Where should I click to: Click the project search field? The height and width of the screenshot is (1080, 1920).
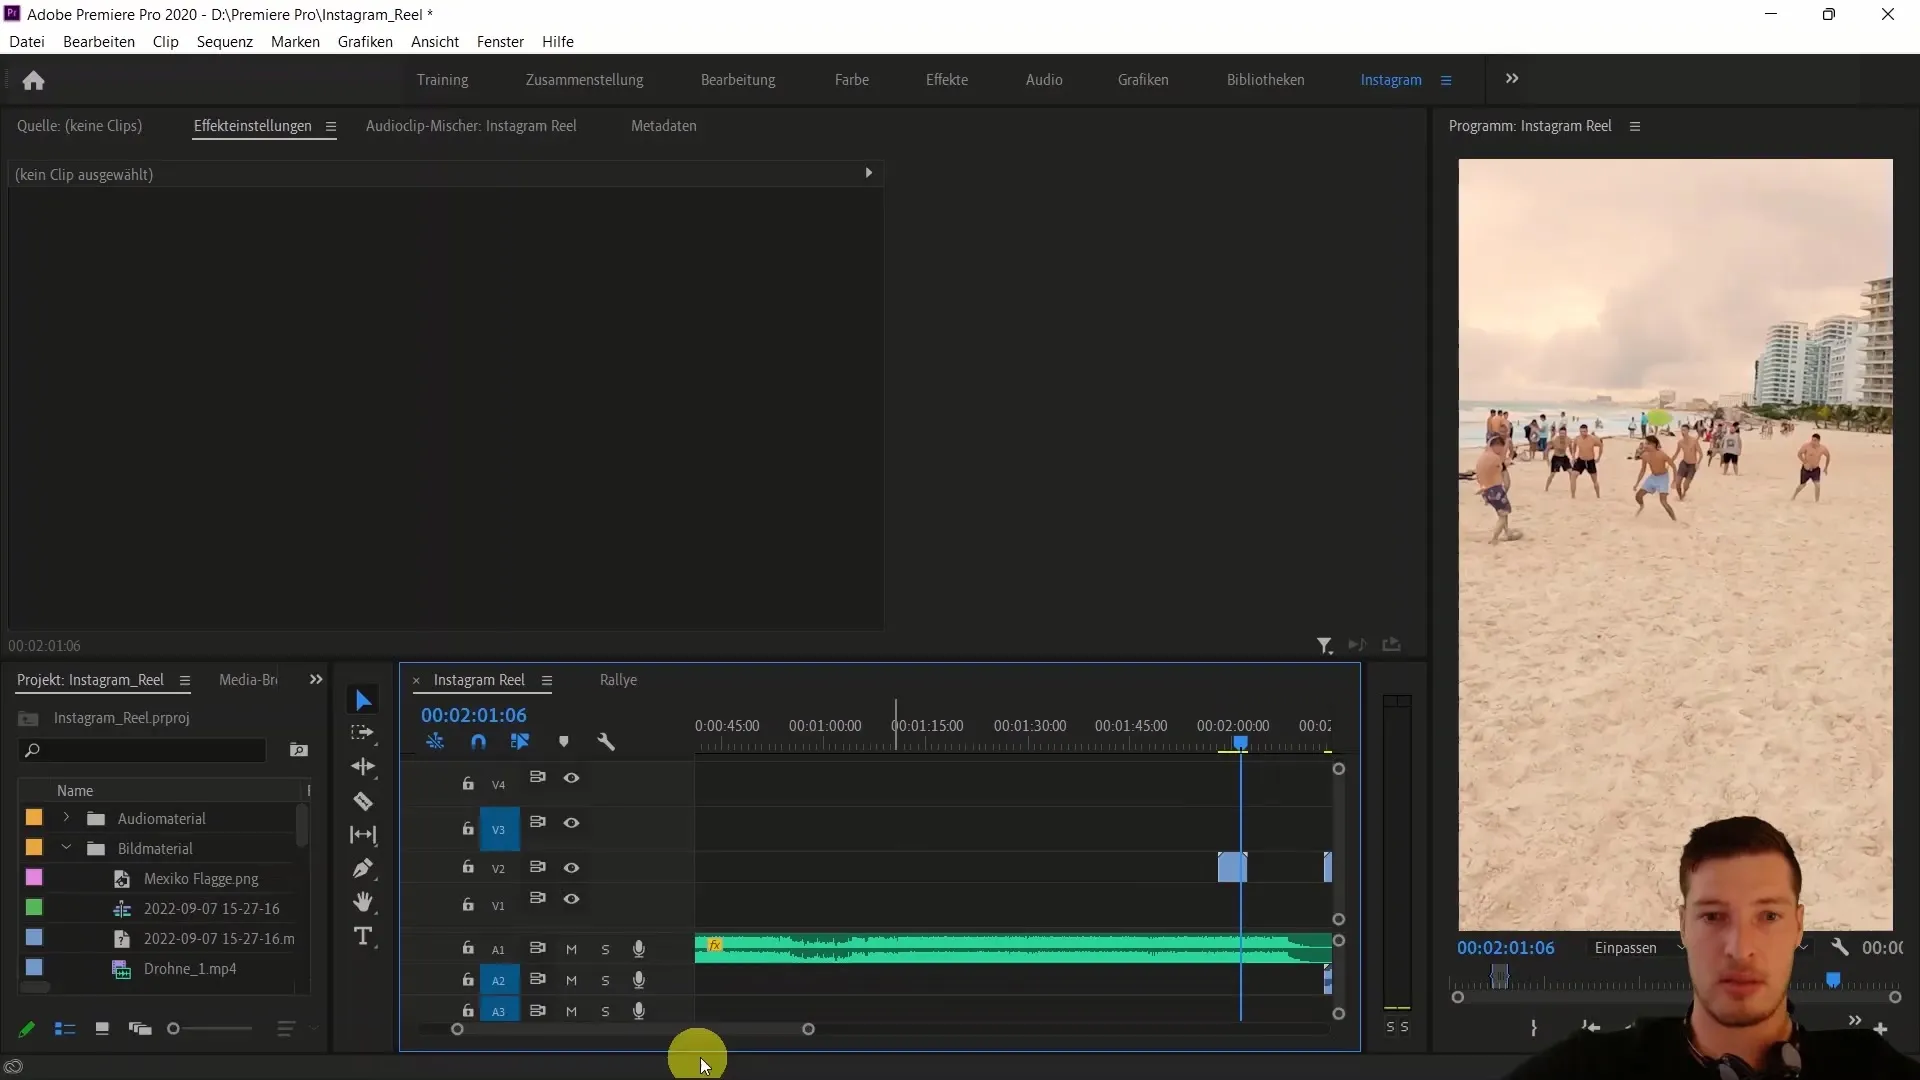[x=142, y=750]
